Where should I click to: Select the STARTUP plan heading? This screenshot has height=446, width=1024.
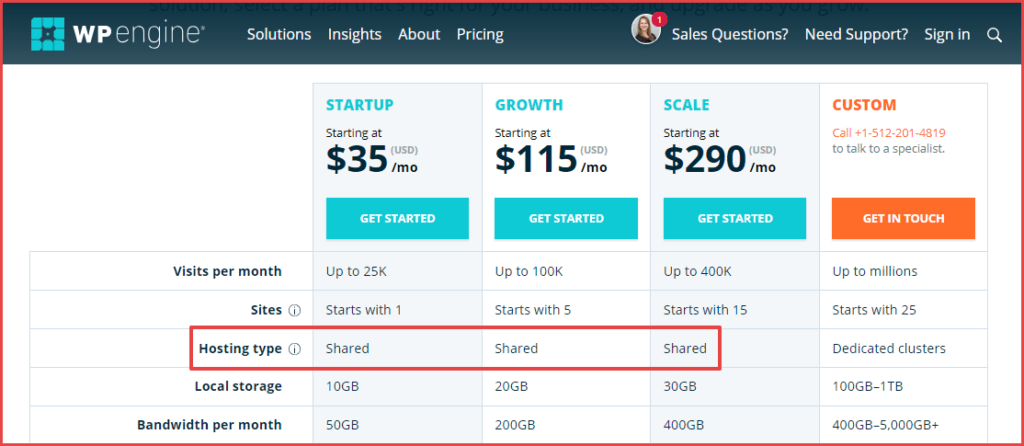360,104
